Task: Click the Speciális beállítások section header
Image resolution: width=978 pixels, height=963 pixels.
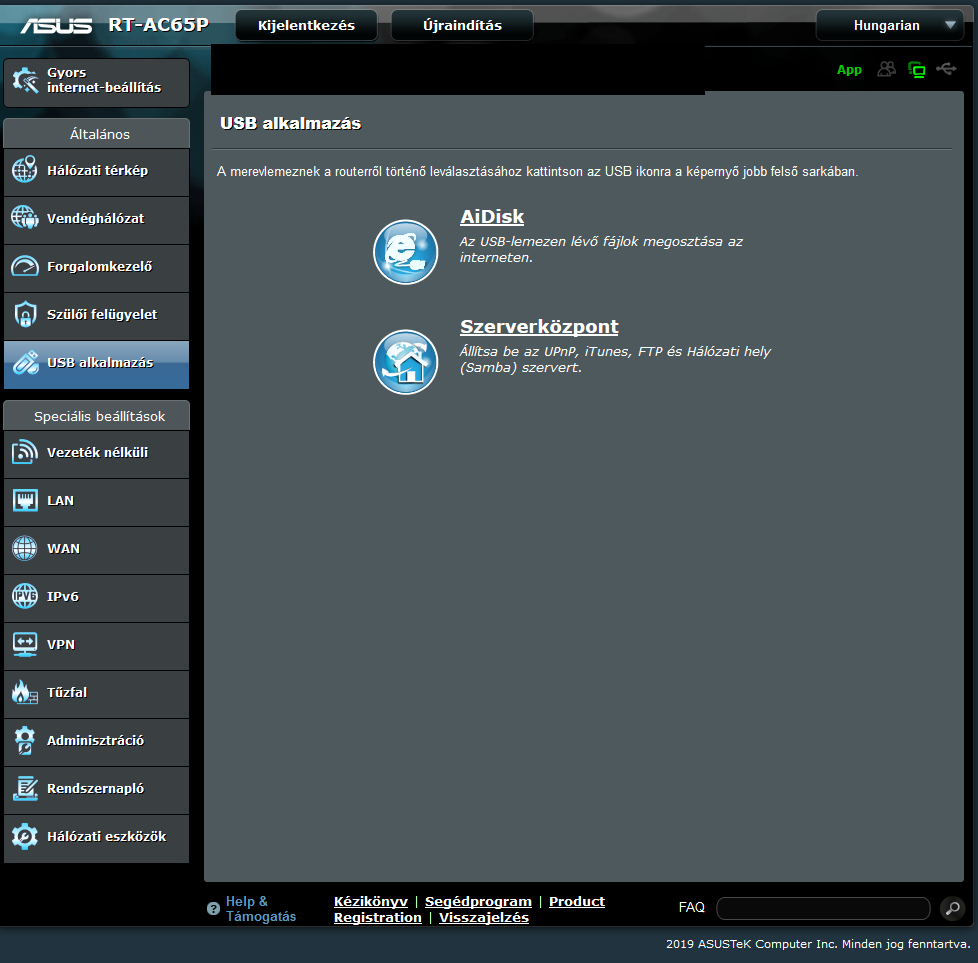Action: coord(97,416)
